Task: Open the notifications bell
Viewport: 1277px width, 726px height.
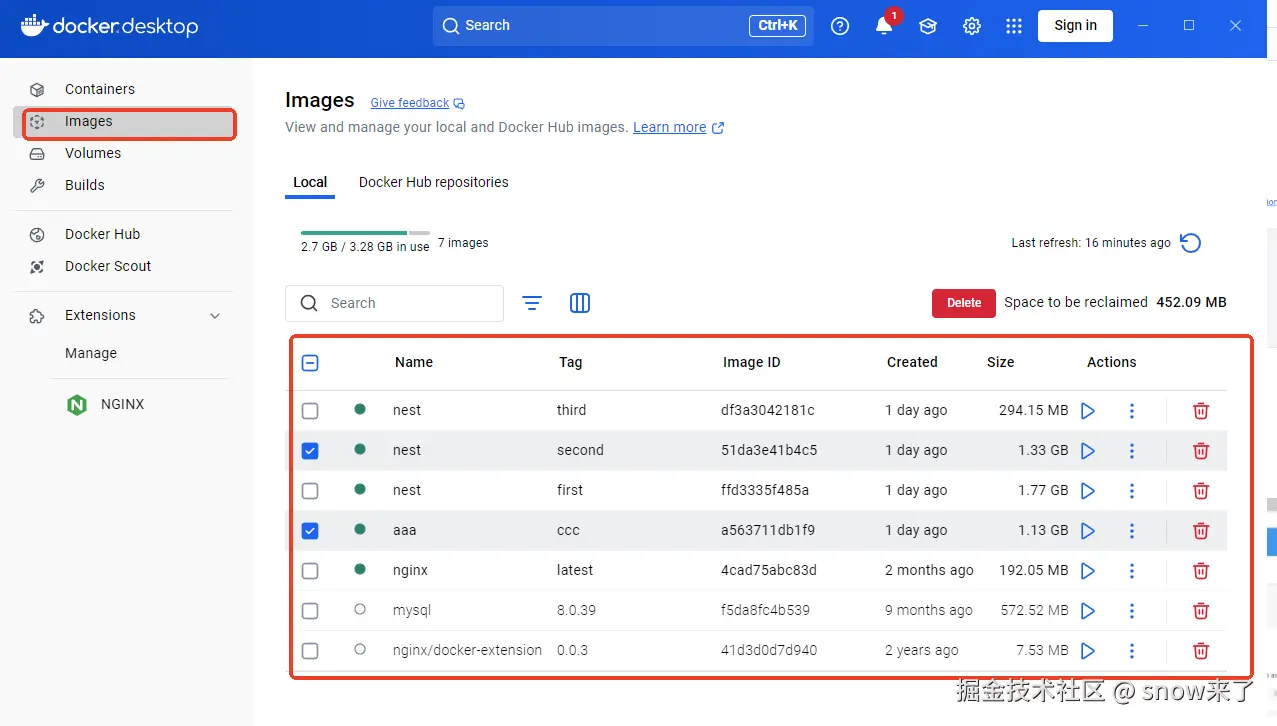Action: pos(884,26)
